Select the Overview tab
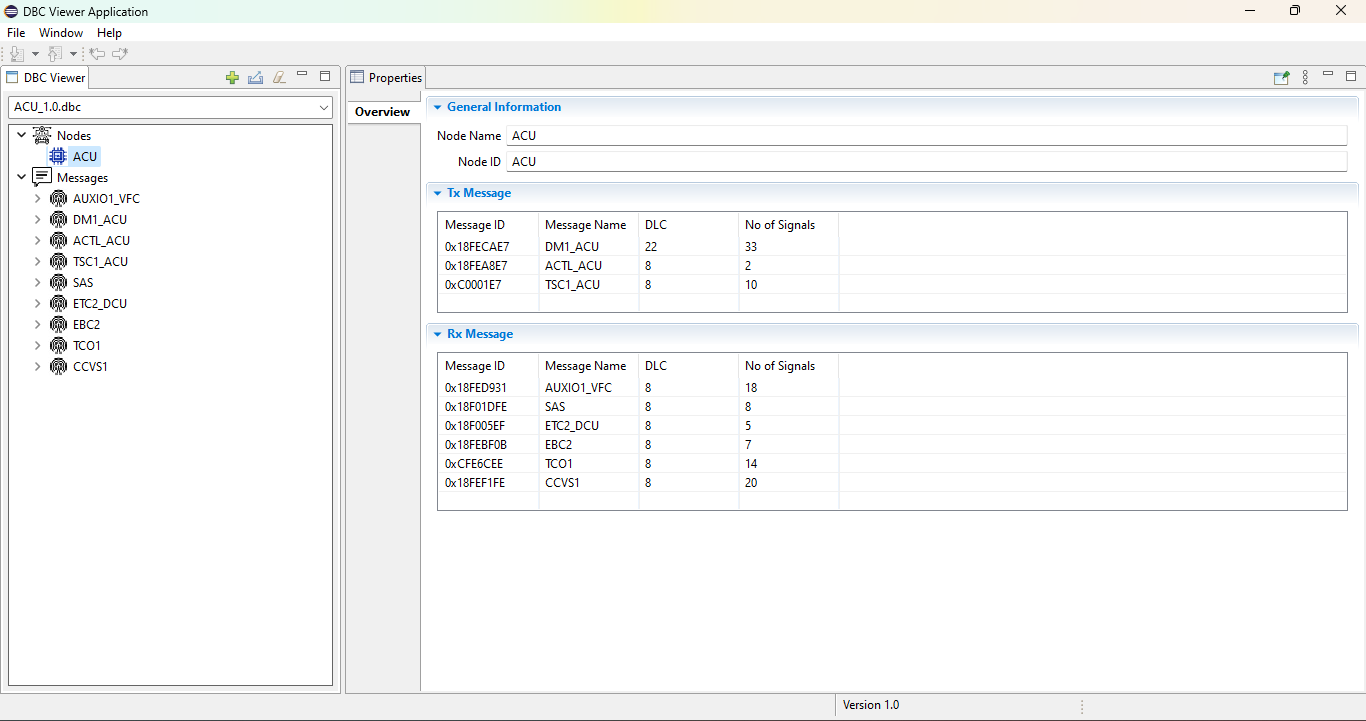The image size is (1366, 721). point(382,112)
